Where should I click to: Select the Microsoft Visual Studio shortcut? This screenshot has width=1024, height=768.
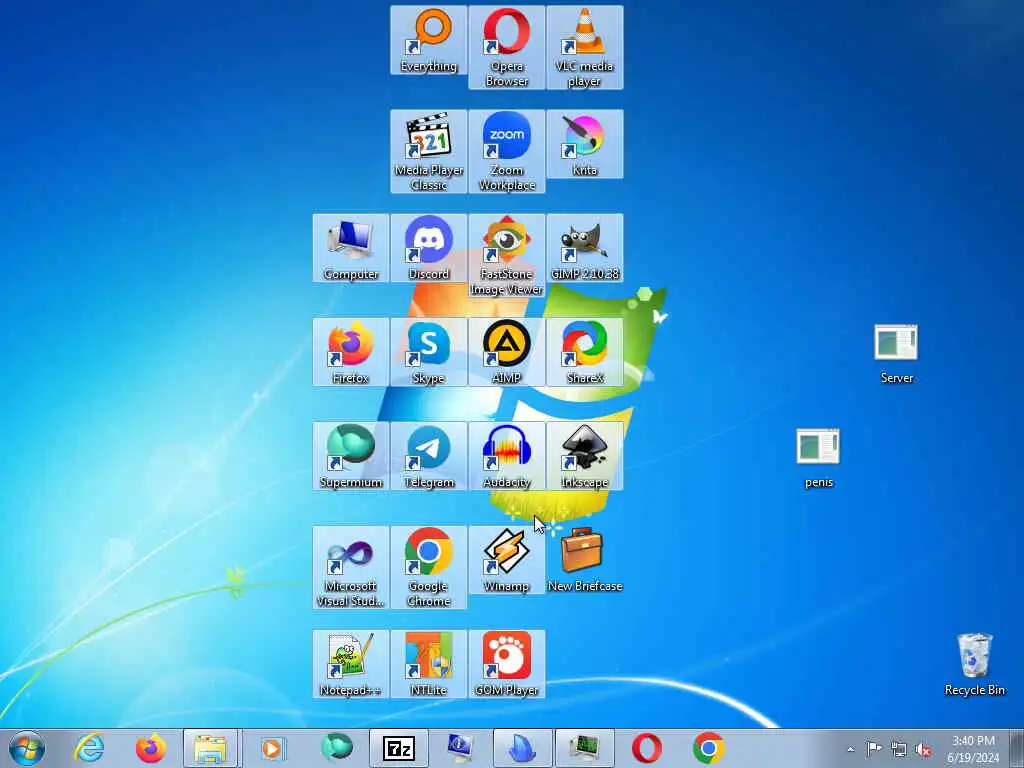point(351,568)
